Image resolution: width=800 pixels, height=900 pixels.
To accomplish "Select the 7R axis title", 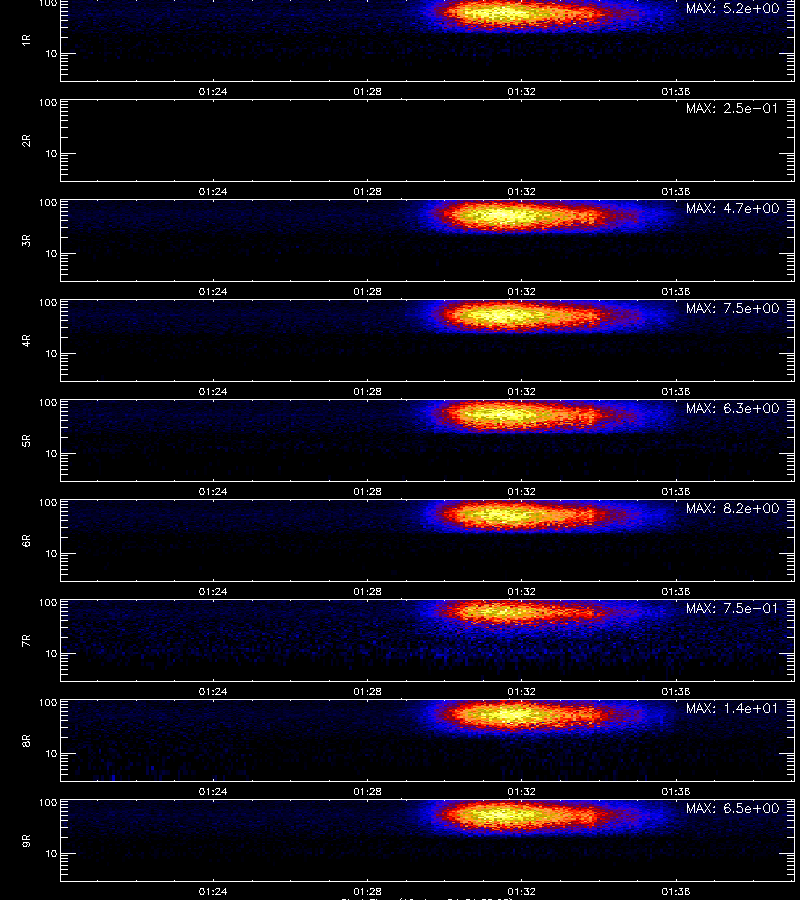I will point(26,640).
